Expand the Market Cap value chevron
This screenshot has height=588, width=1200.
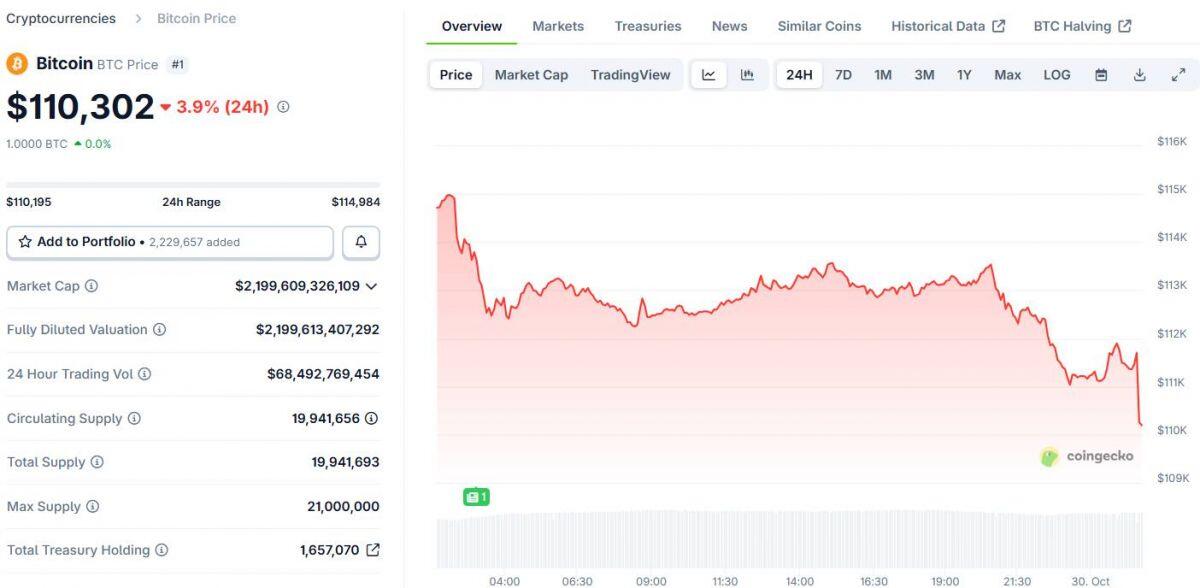pos(370,285)
